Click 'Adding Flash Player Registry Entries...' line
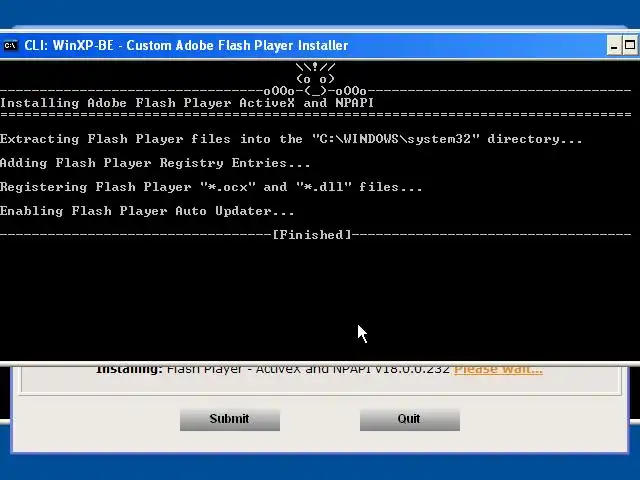Image resolution: width=640 pixels, height=480 pixels. pyautogui.click(x=155, y=163)
